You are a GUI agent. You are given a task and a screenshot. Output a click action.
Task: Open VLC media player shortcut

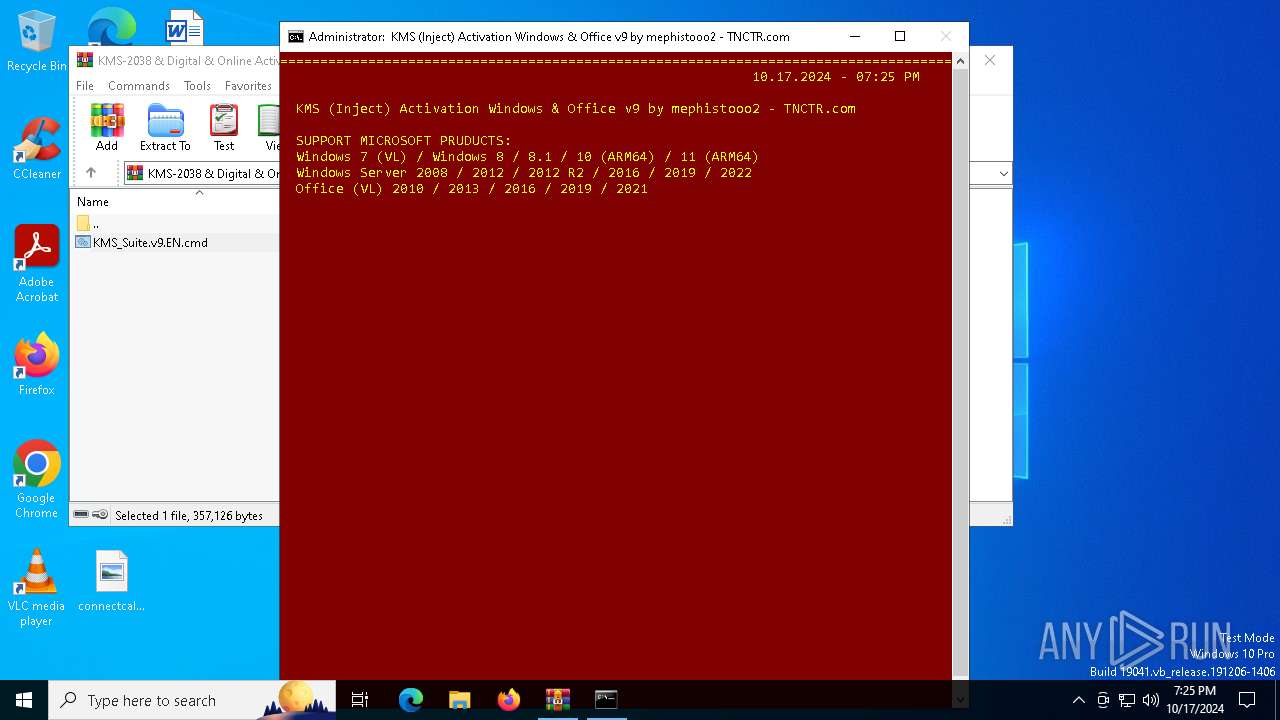click(37, 588)
